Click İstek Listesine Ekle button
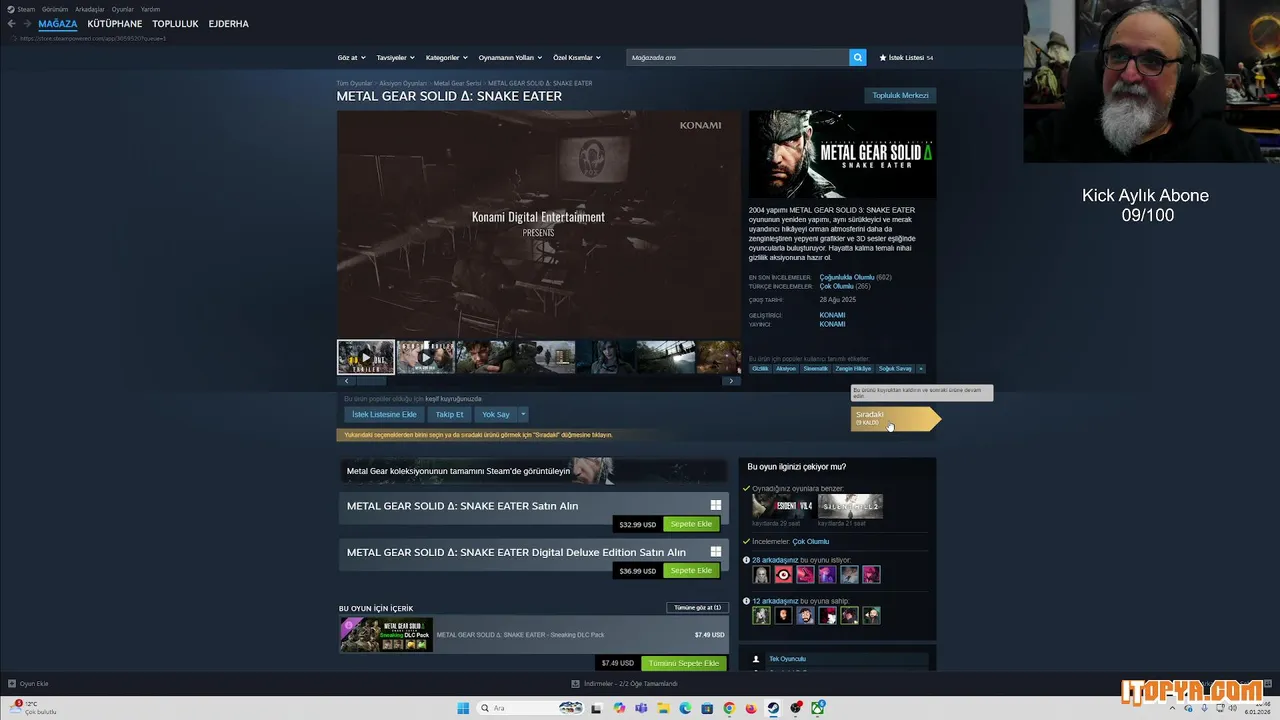1280x720 pixels. (384, 414)
